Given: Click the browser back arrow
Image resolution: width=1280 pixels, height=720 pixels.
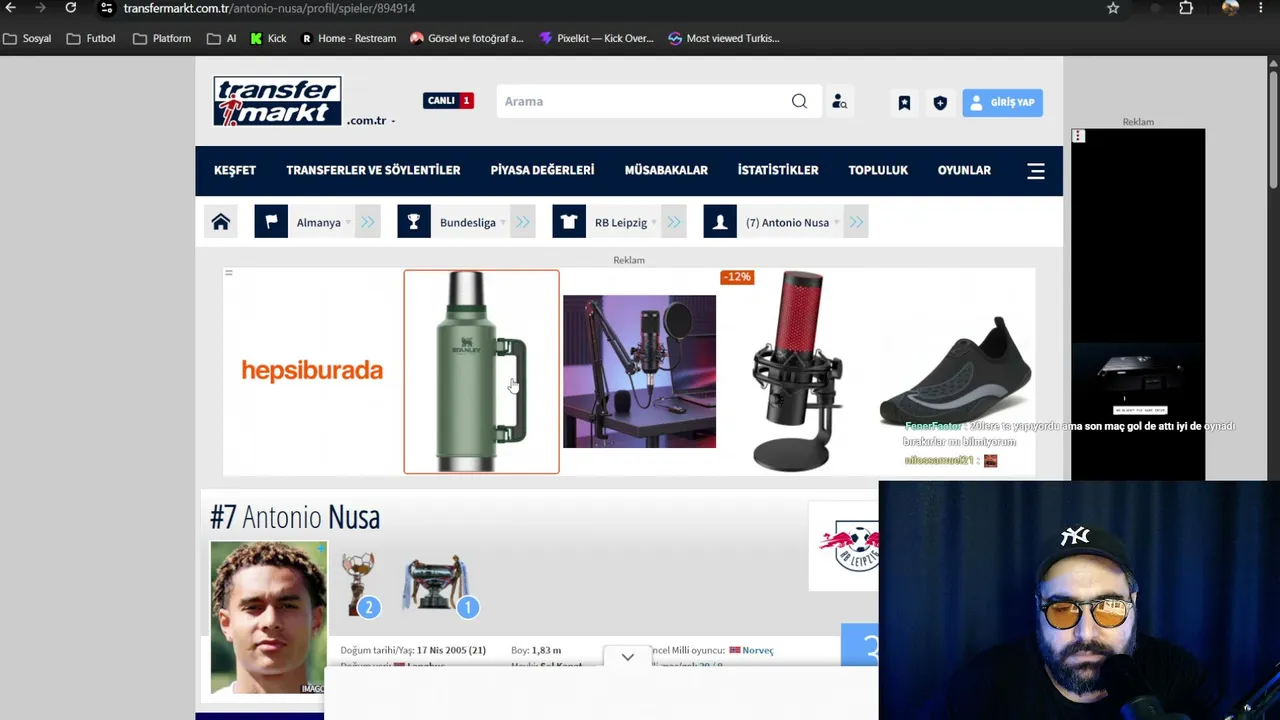Looking at the screenshot, I should 11,8.
